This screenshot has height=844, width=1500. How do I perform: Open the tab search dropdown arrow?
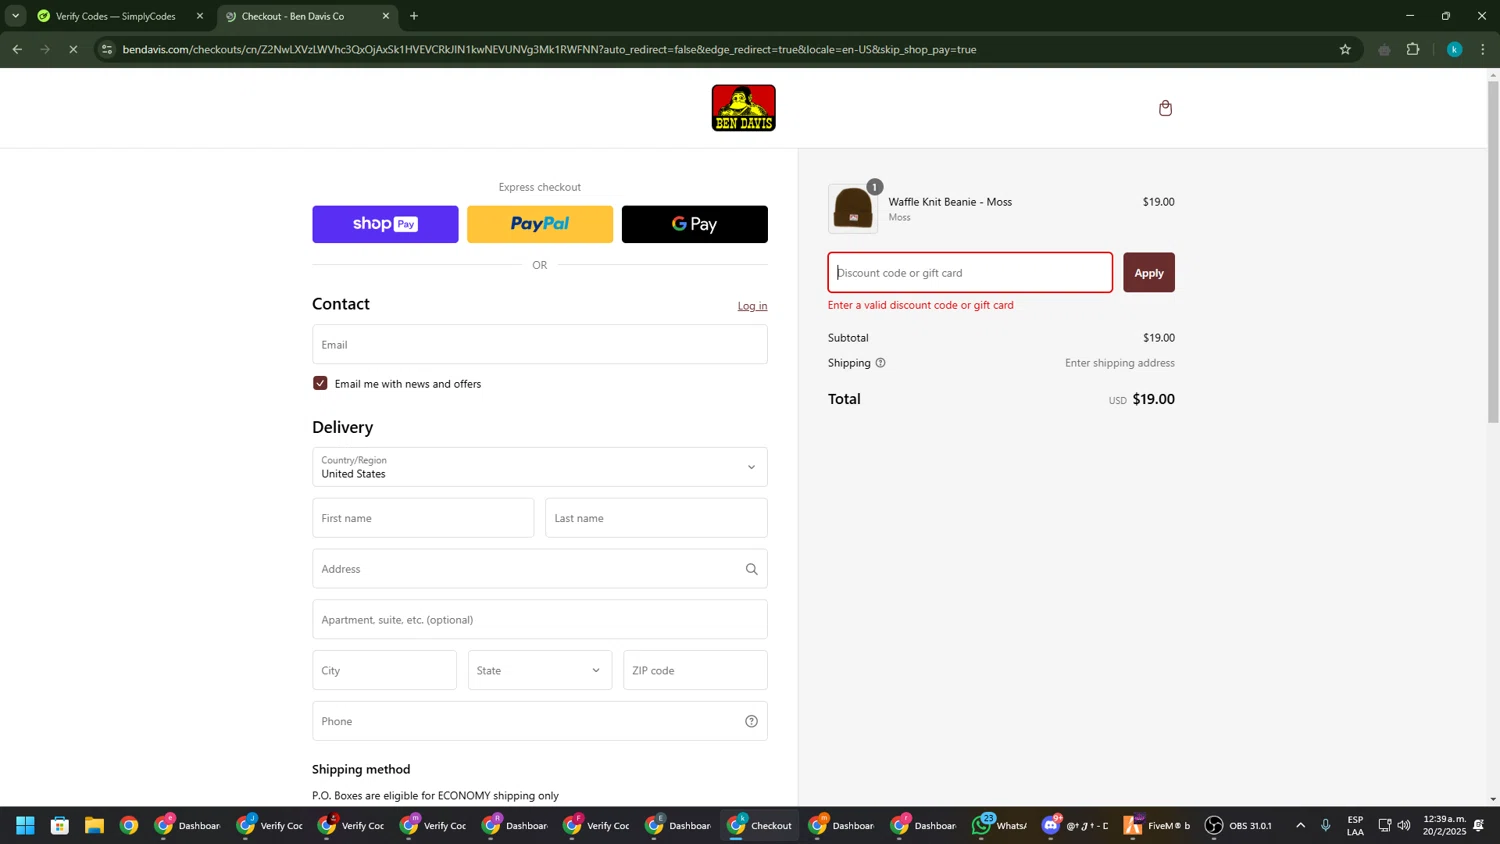(15, 16)
